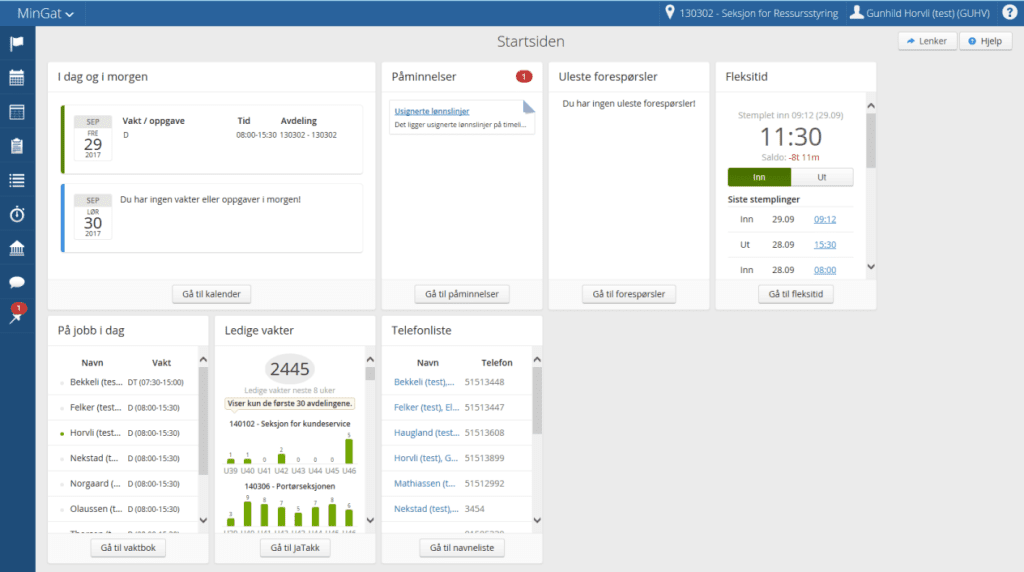Screen dimensions: 1024x572
Task: Open the calendar icon in the sidebar
Action: coord(17,78)
